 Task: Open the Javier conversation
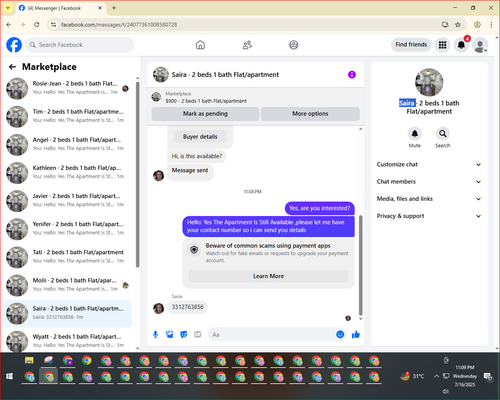68,201
